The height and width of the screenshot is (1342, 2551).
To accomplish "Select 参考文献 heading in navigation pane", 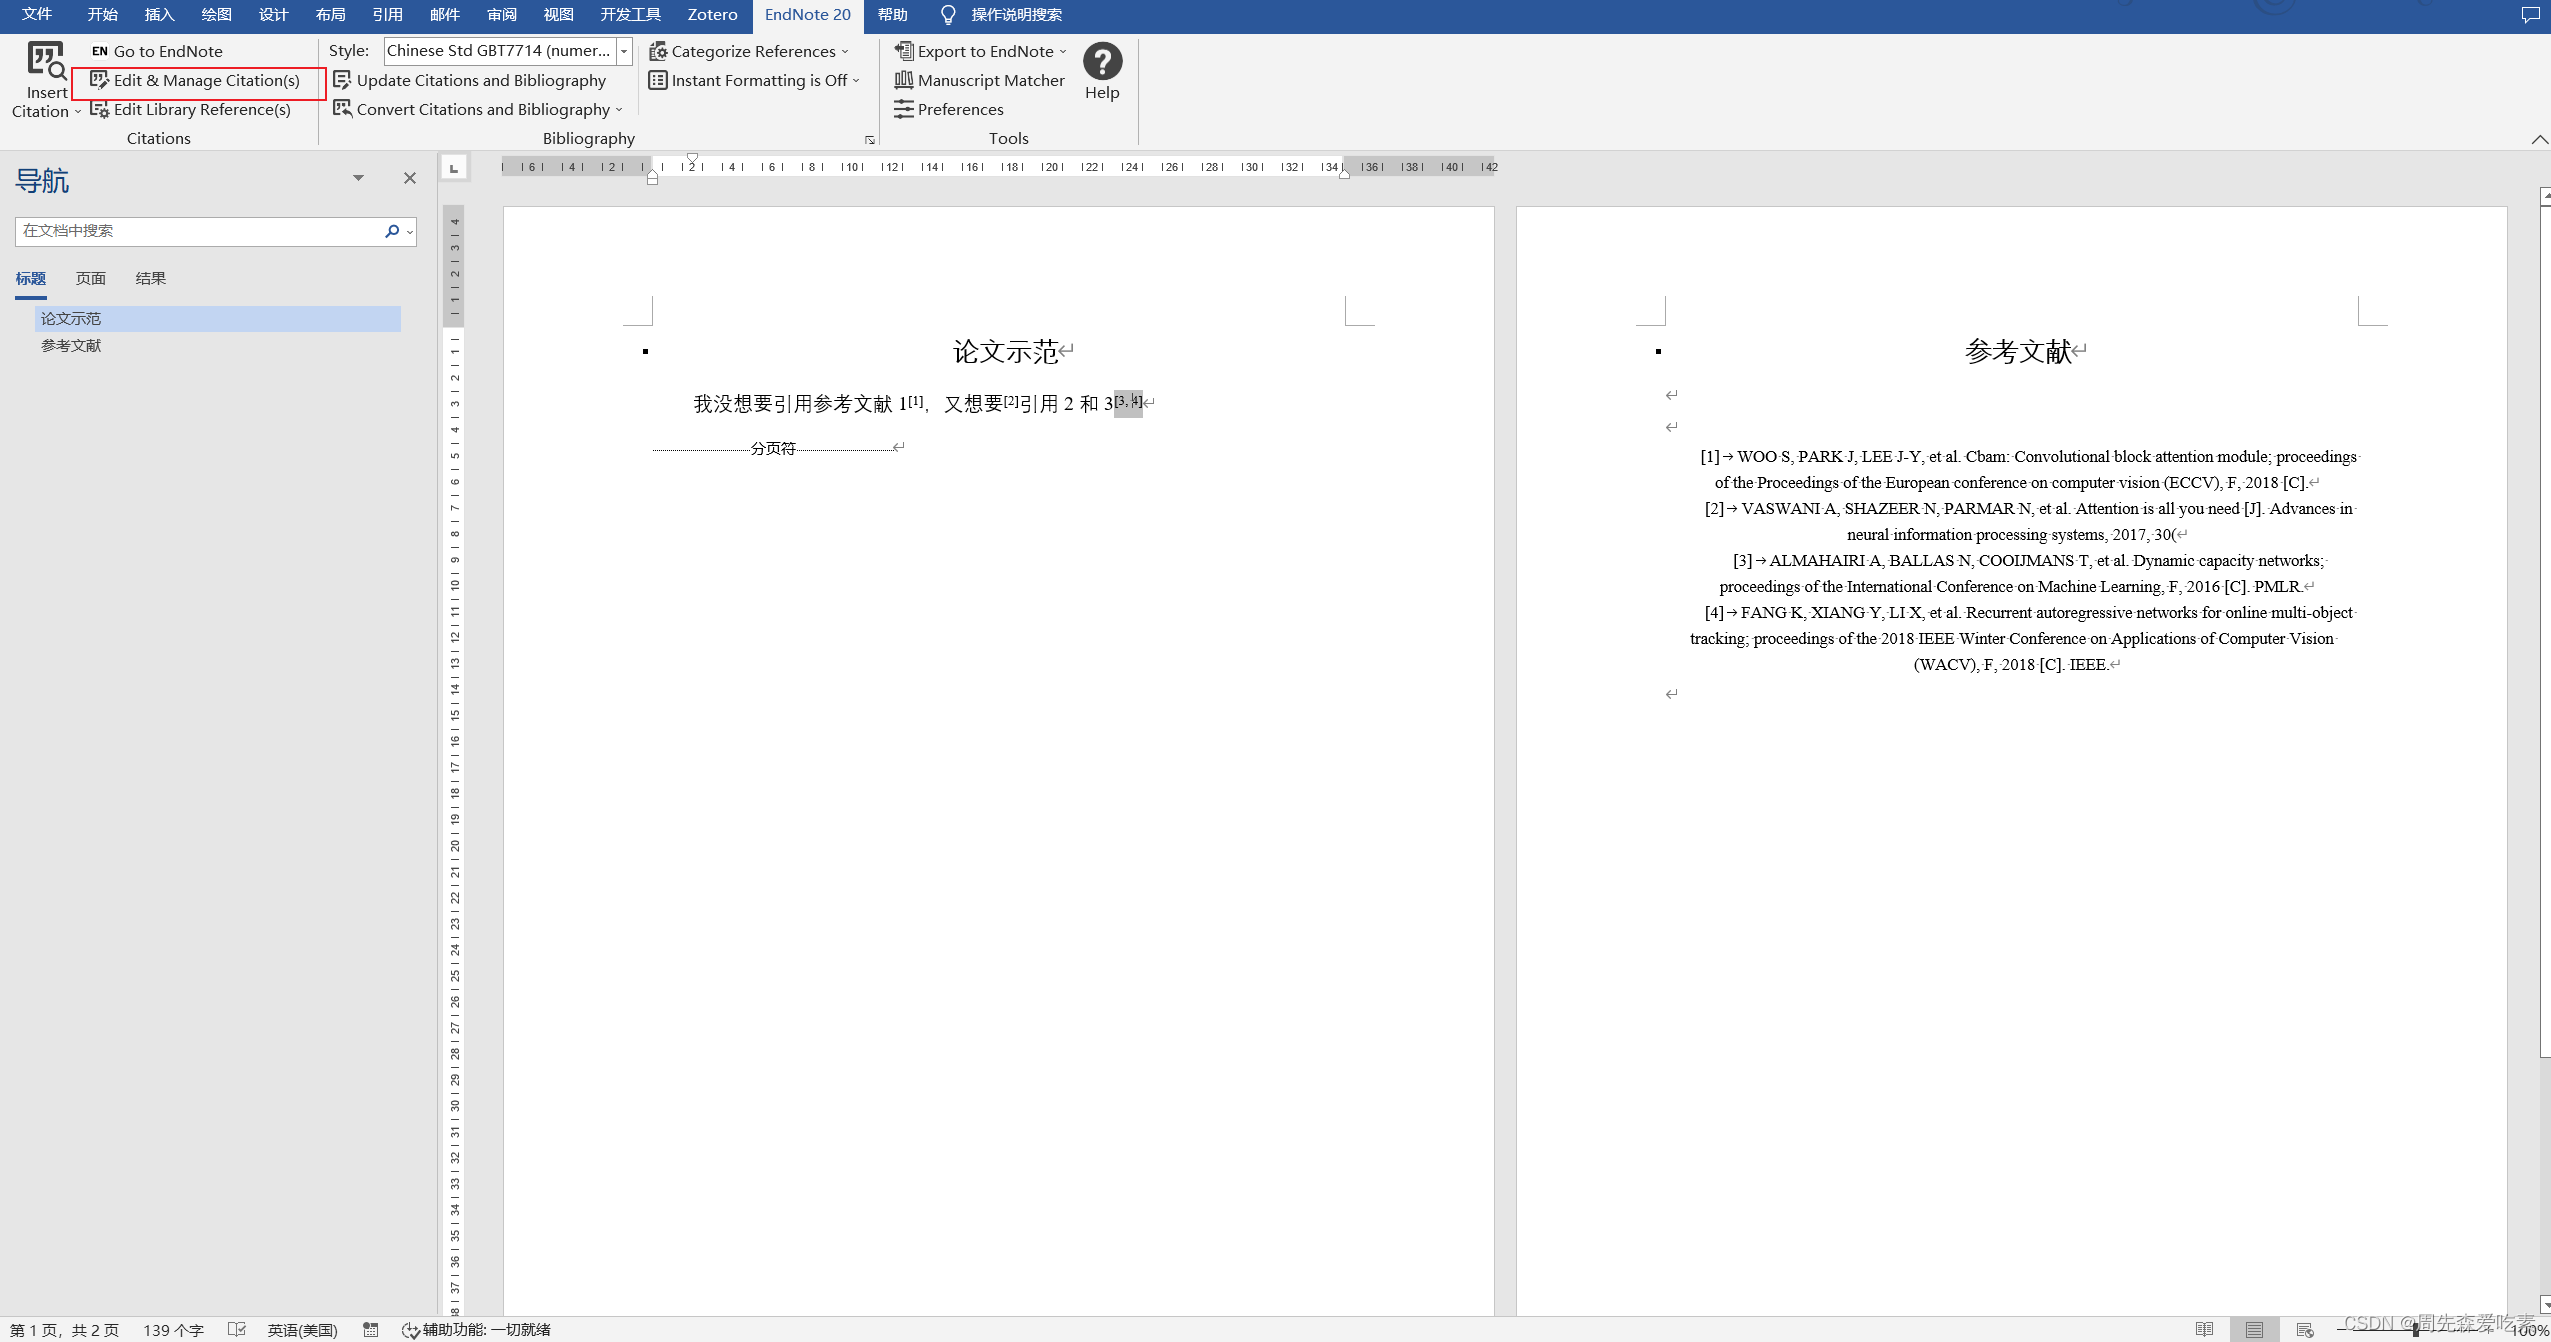I will 71,345.
